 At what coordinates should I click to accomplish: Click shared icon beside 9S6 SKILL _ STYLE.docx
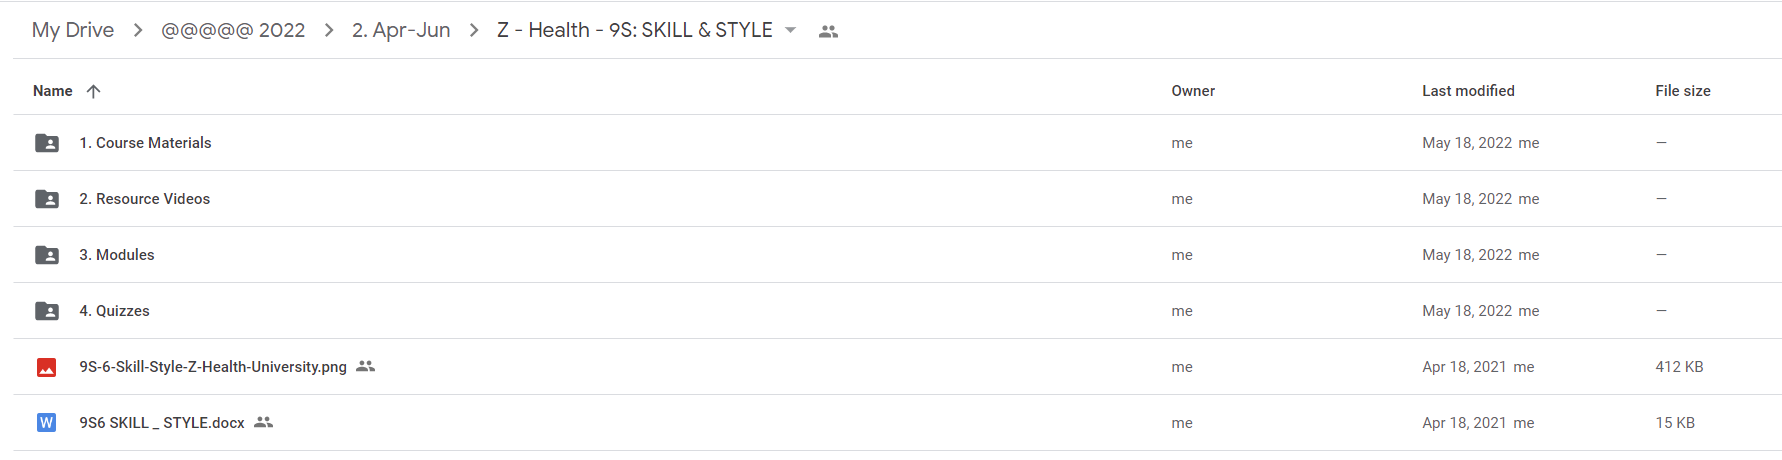(x=264, y=422)
